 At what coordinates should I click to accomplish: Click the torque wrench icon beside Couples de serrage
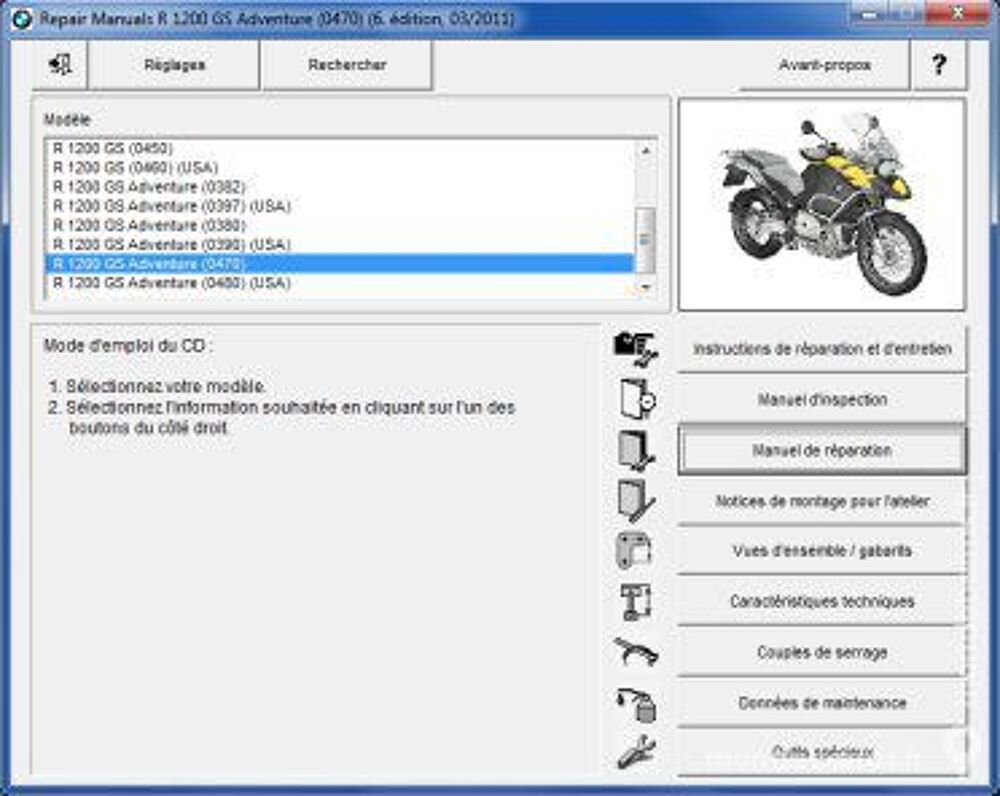click(636, 652)
